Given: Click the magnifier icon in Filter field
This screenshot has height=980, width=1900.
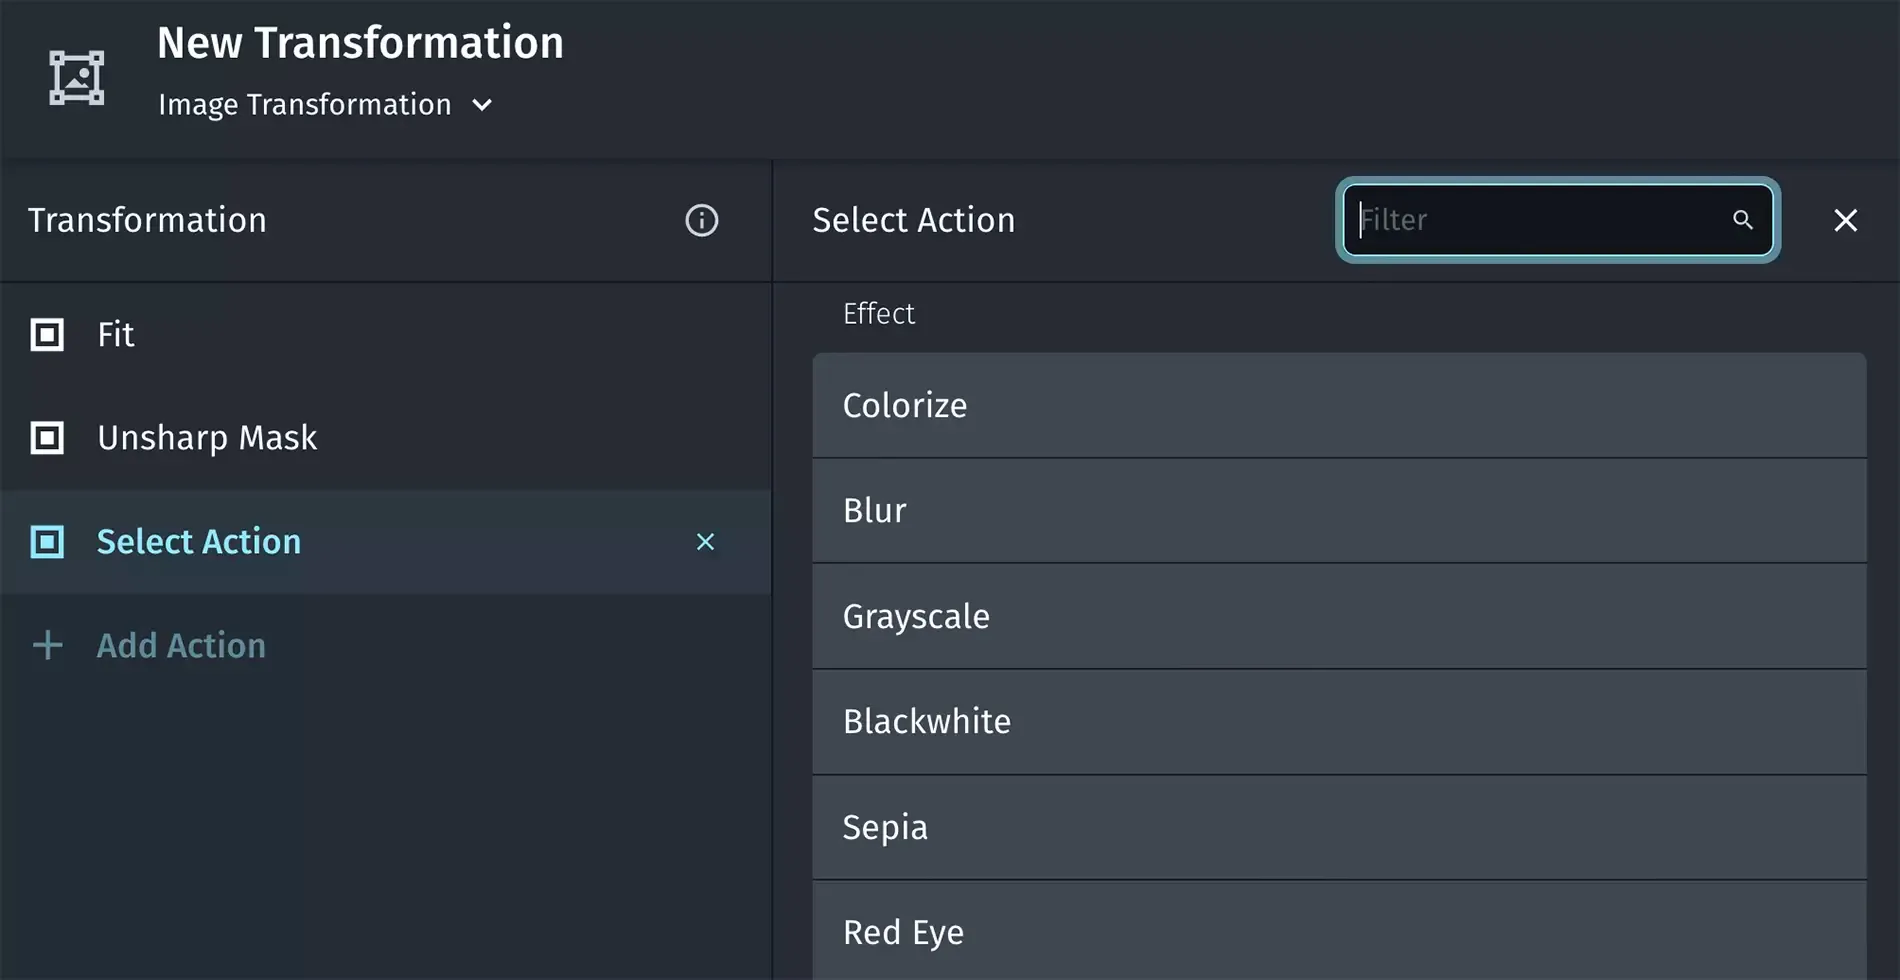Looking at the screenshot, I should pyautogui.click(x=1742, y=220).
